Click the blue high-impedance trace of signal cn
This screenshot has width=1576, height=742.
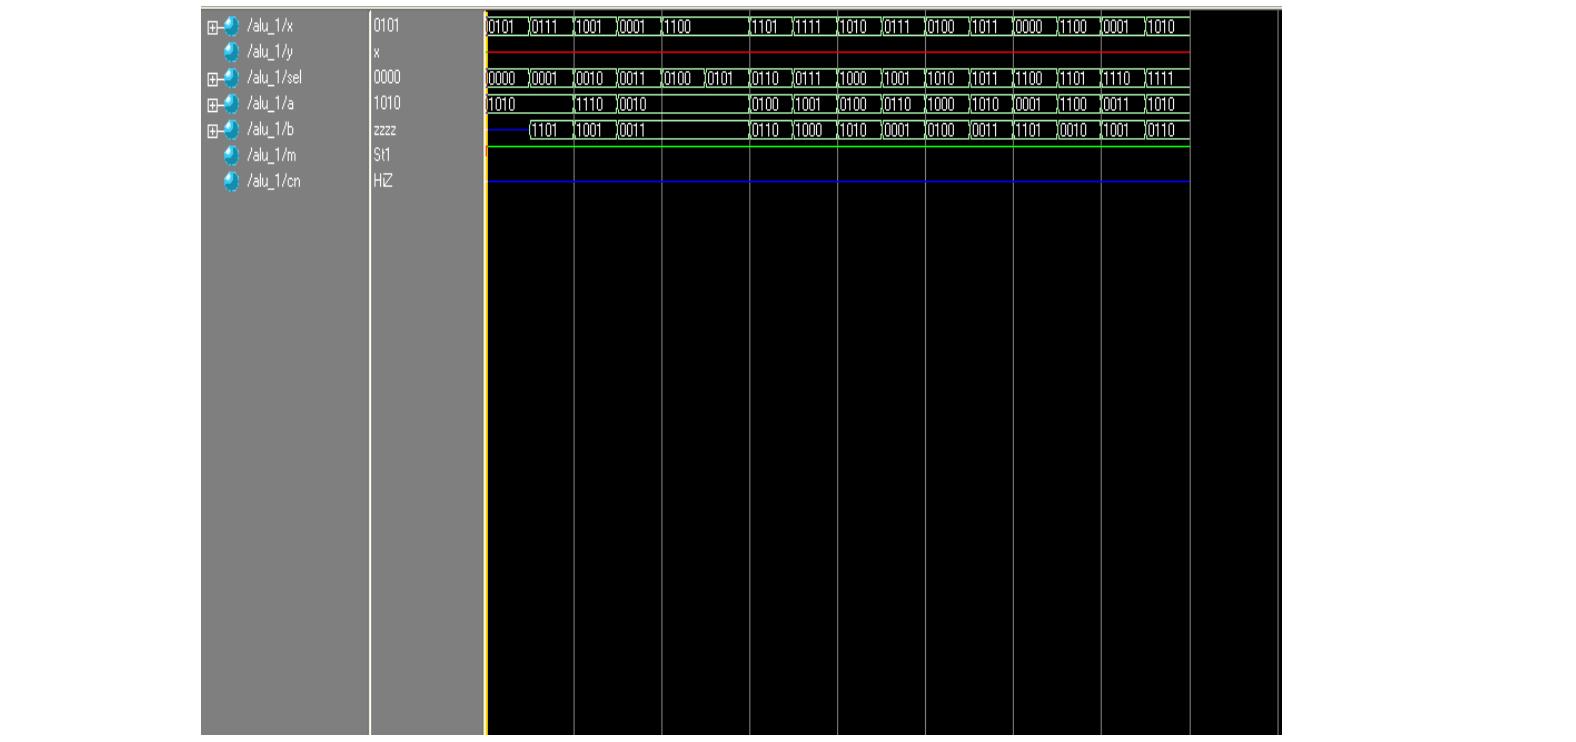pyautogui.click(x=838, y=182)
